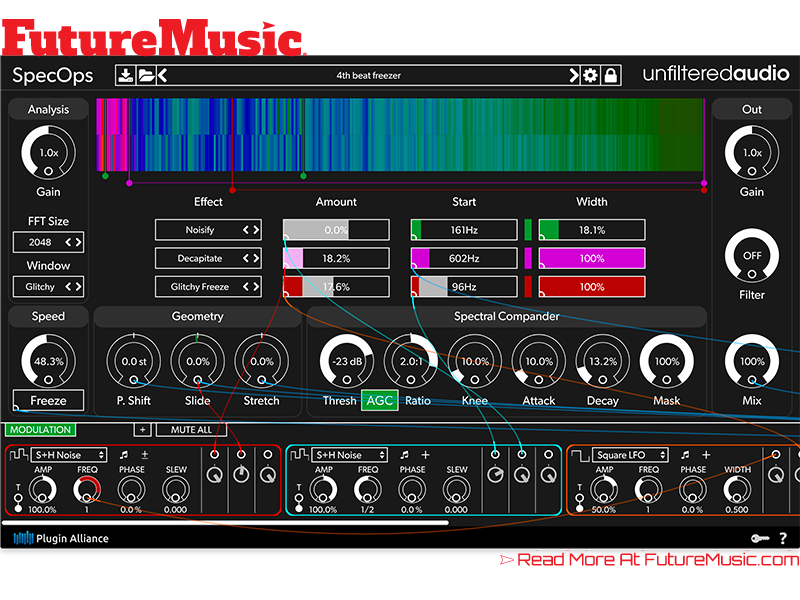
Task: Click the Stretch knob
Action: 262,361
